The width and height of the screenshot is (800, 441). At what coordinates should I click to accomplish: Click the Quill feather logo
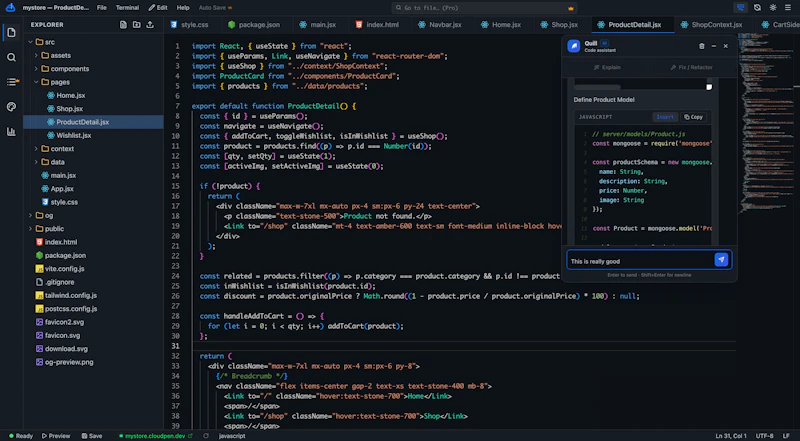(574, 46)
